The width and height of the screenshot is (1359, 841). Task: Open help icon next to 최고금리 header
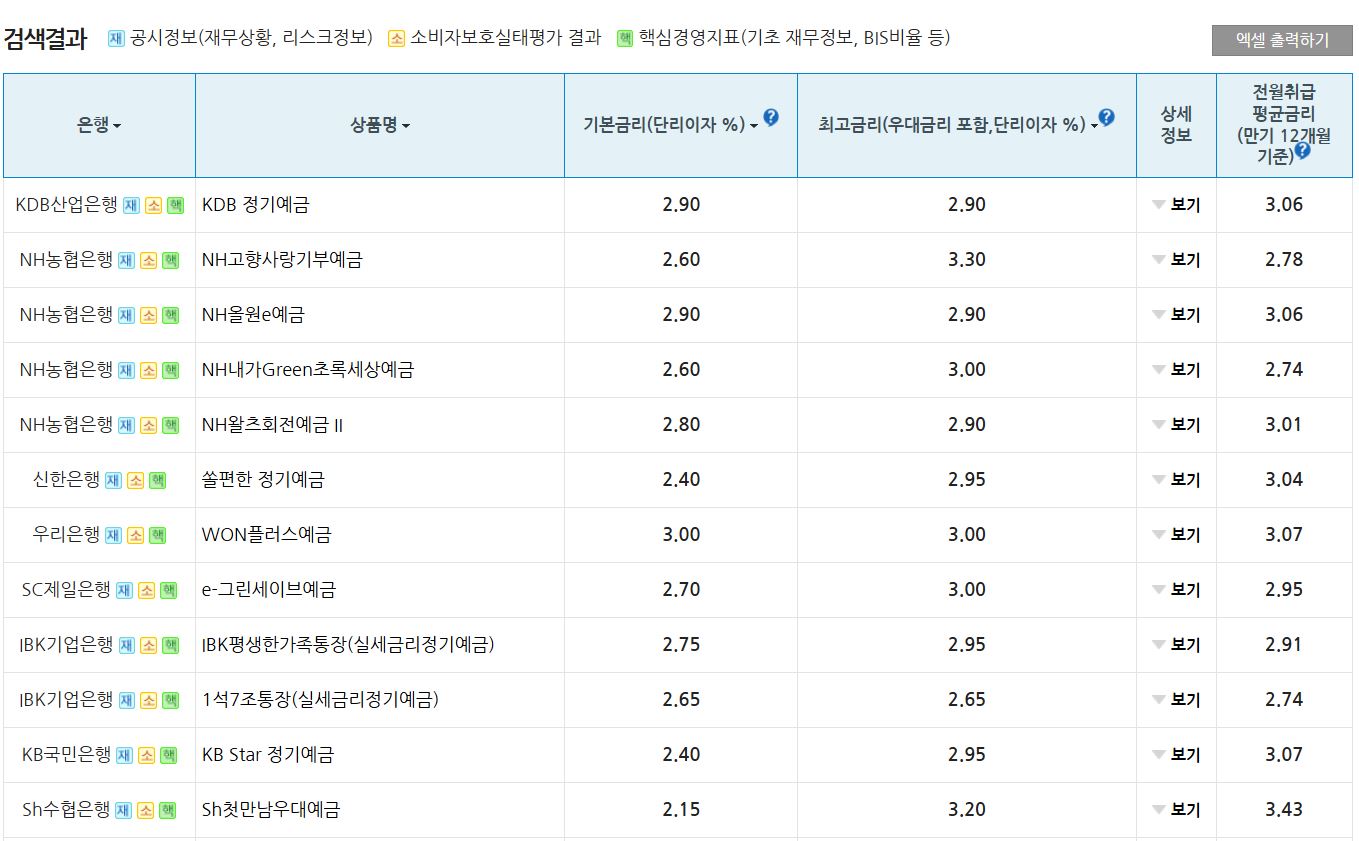pos(1107,117)
